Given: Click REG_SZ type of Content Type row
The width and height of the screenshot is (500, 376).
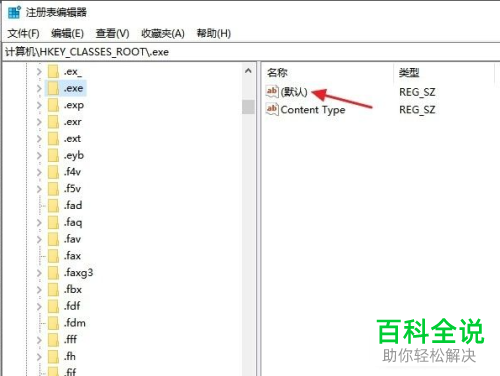Looking at the screenshot, I should (417, 110).
